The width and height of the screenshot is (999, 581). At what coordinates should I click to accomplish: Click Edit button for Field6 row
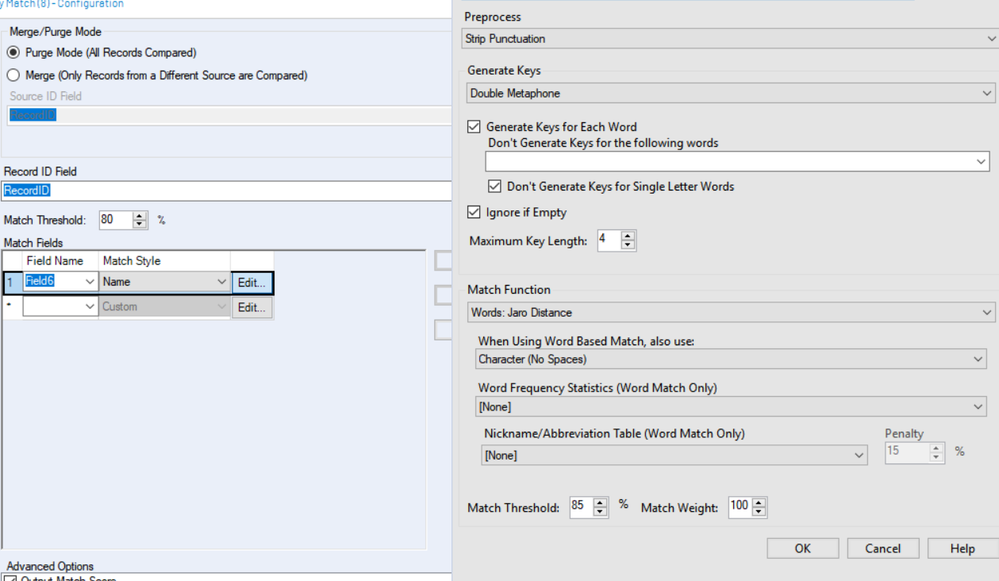[x=252, y=282]
